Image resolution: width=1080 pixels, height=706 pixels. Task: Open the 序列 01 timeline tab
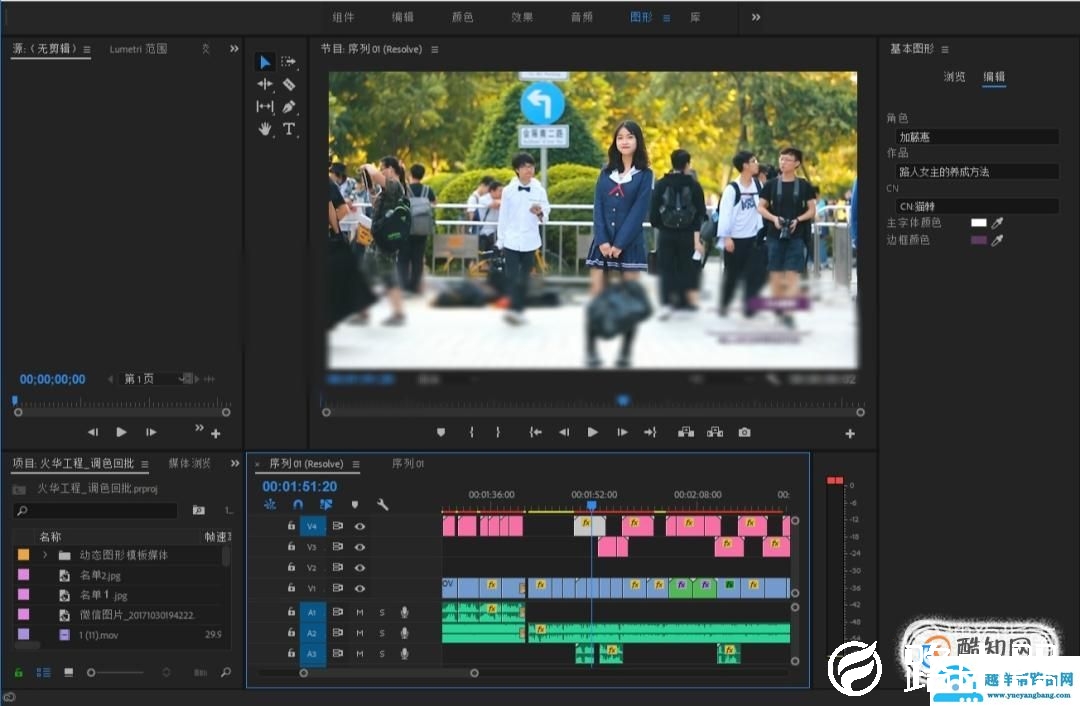tap(408, 464)
